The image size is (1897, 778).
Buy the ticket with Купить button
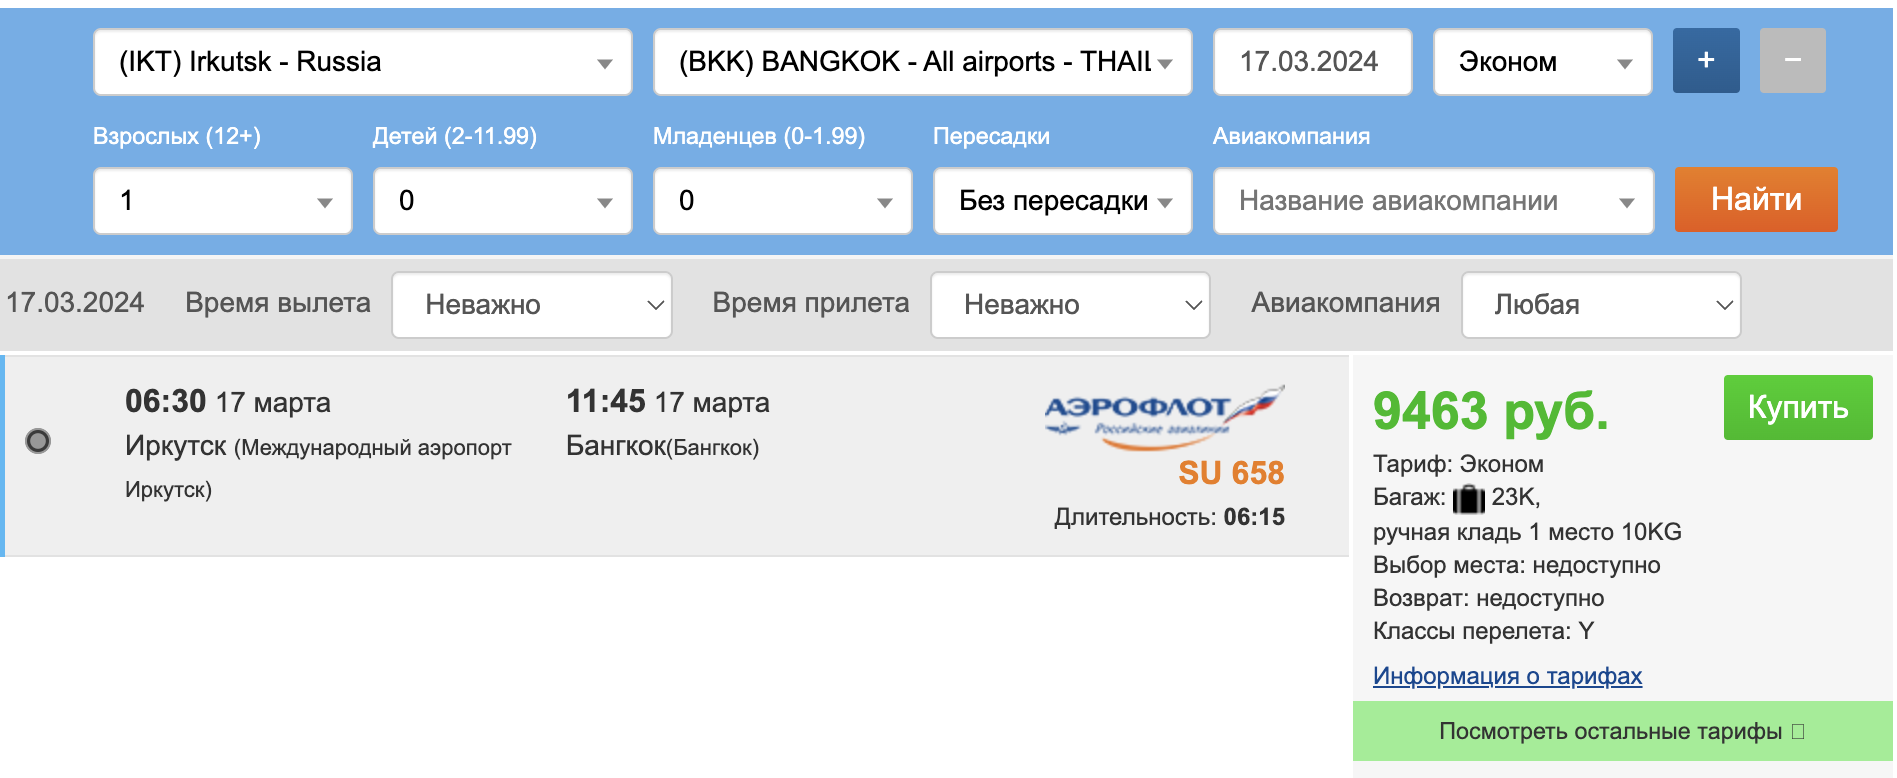pos(1798,407)
